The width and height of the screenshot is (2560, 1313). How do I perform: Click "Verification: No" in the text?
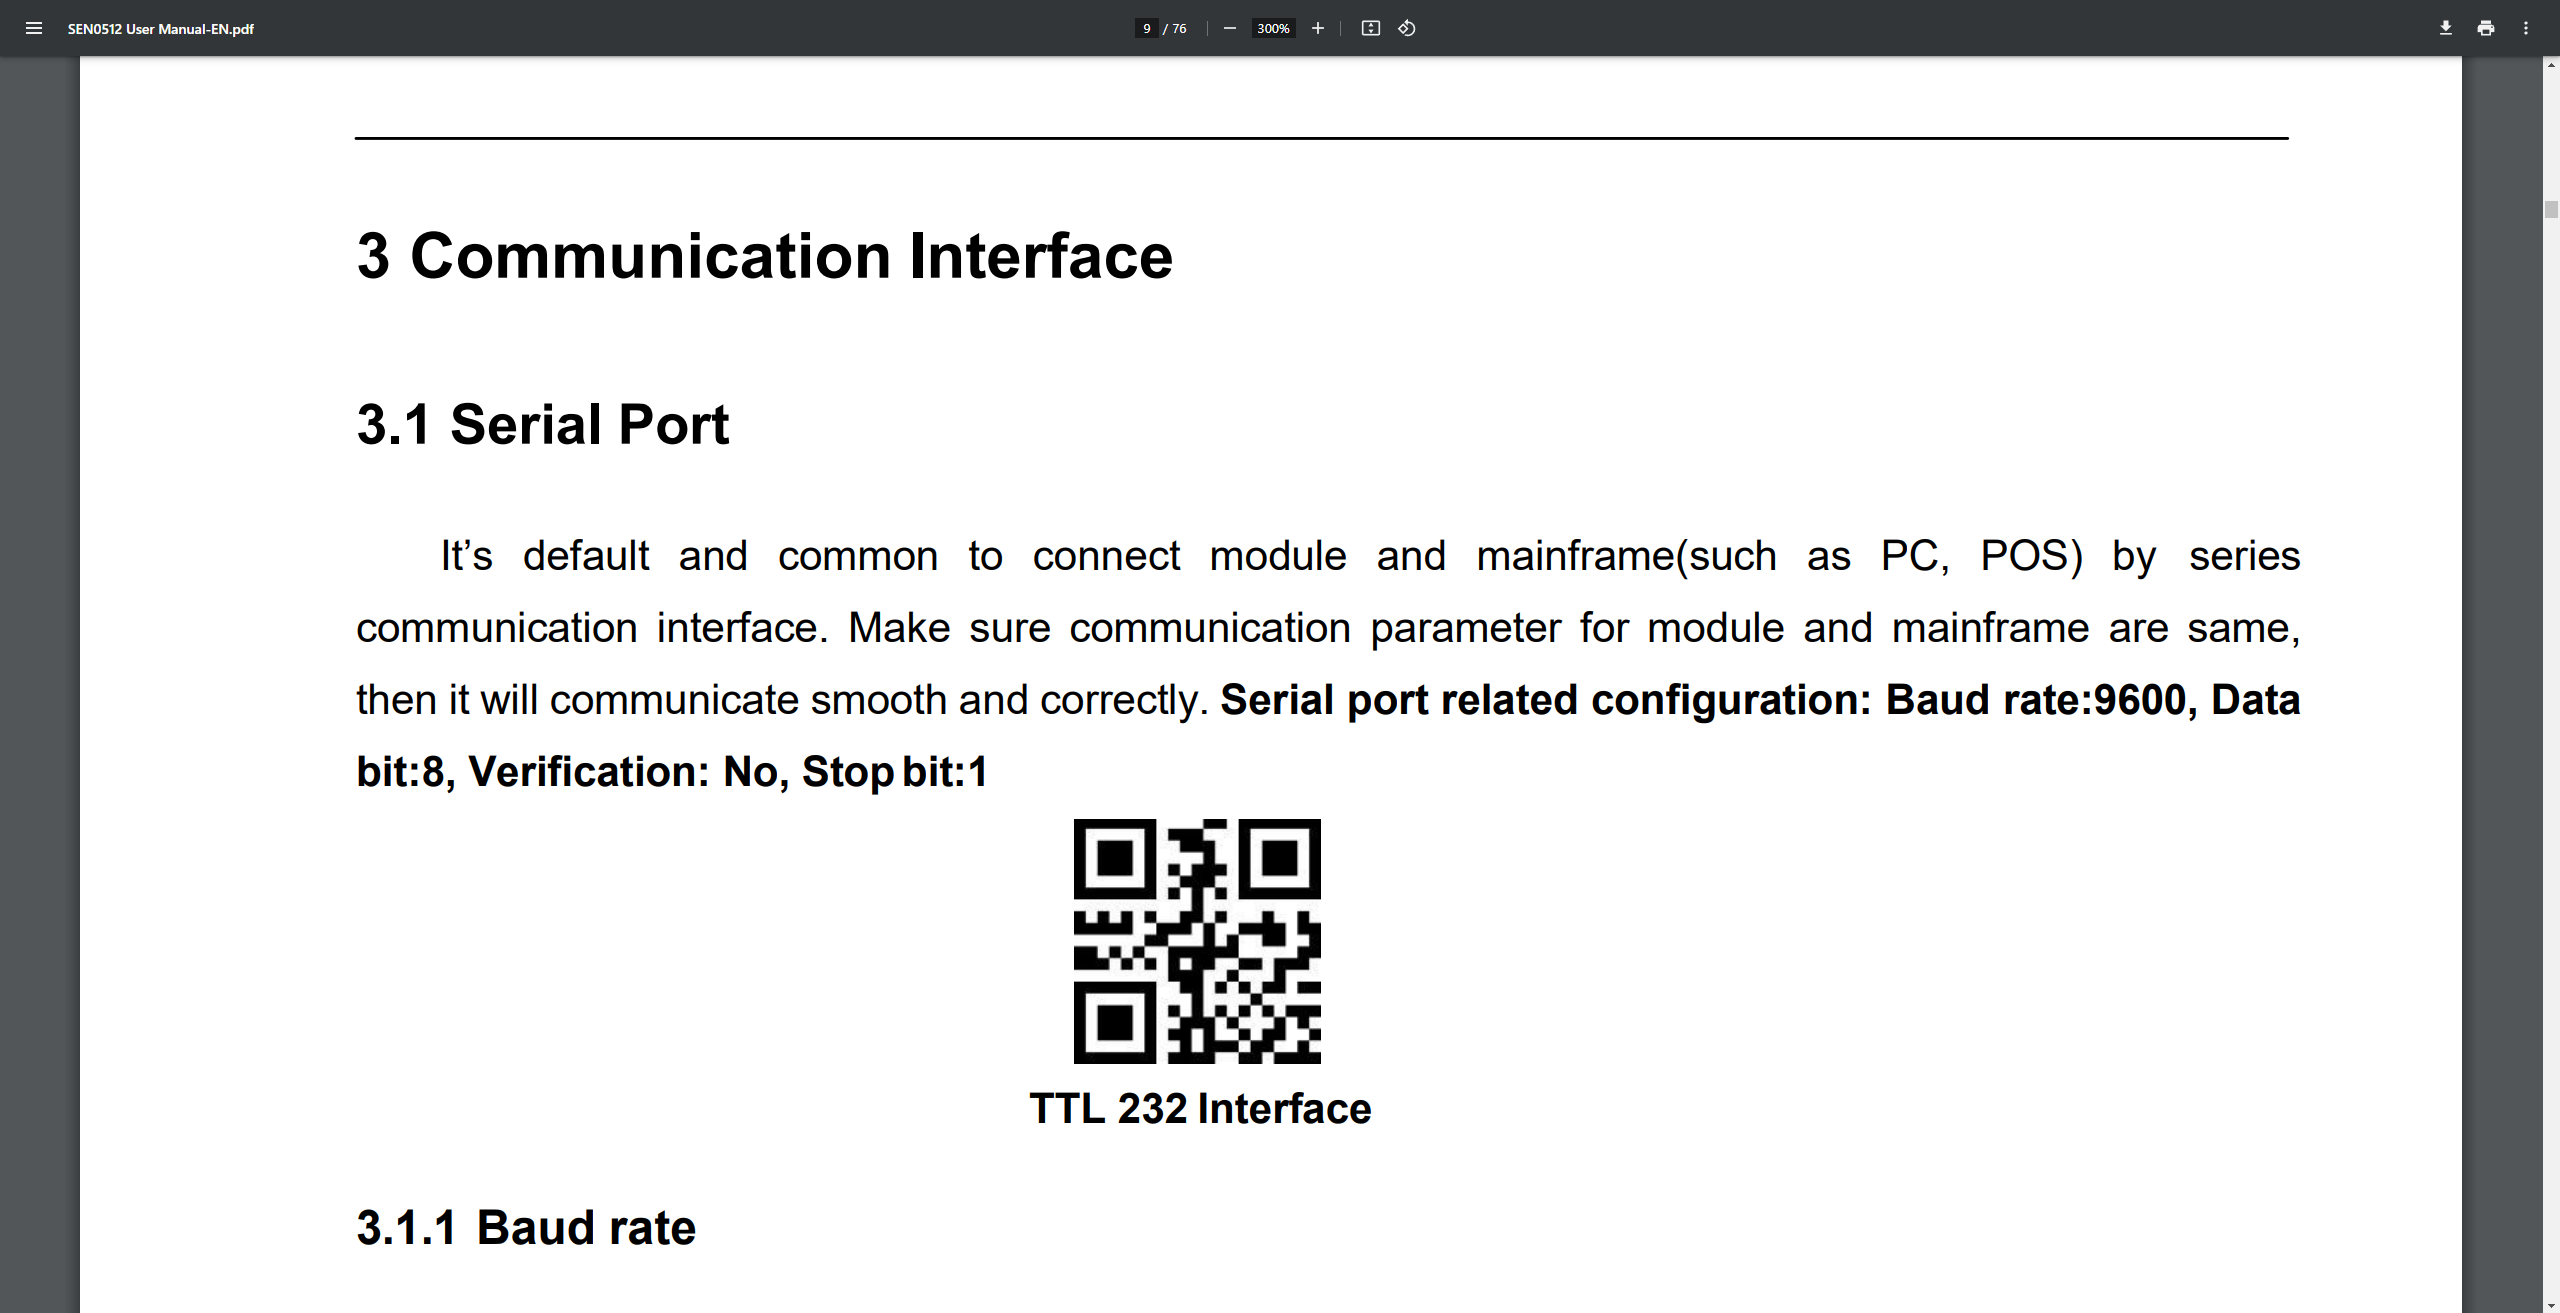pos(623,772)
